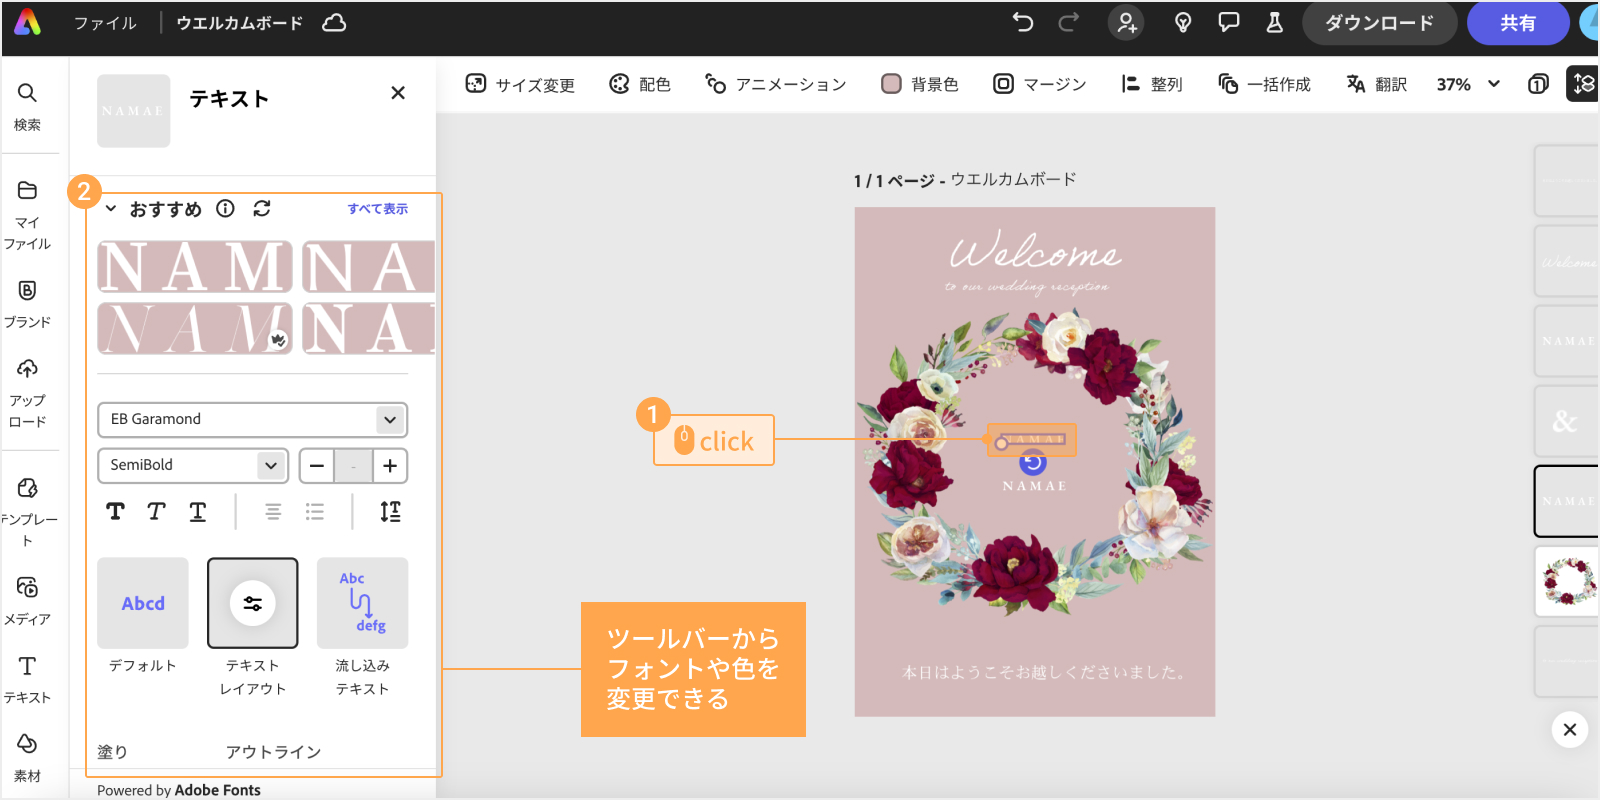
Task: Open the 素材 panel
Action: click(27, 757)
